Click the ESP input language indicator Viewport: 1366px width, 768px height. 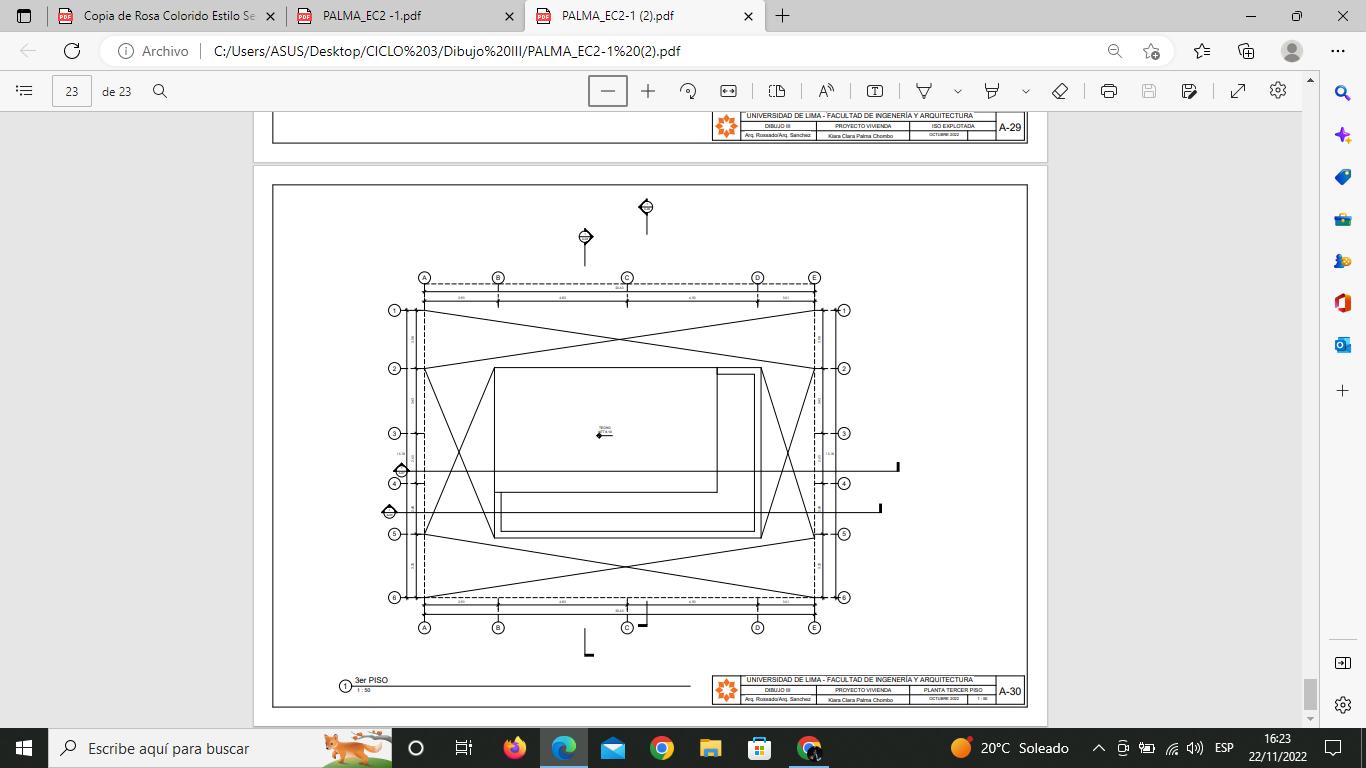[x=1224, y=748]
